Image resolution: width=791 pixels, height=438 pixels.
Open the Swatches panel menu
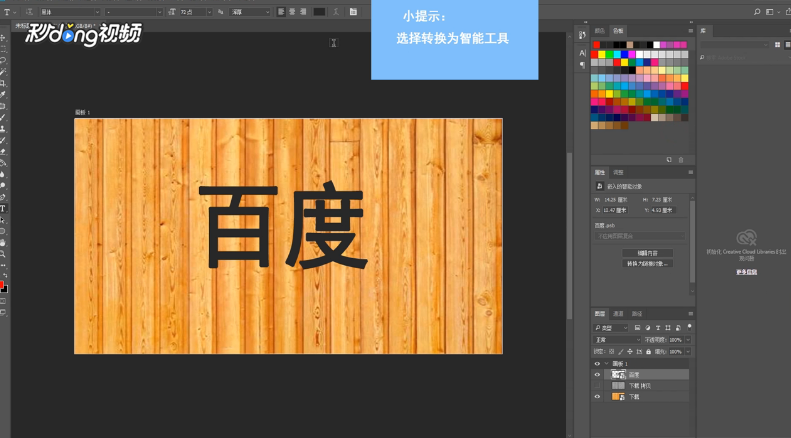pos(691,31)
